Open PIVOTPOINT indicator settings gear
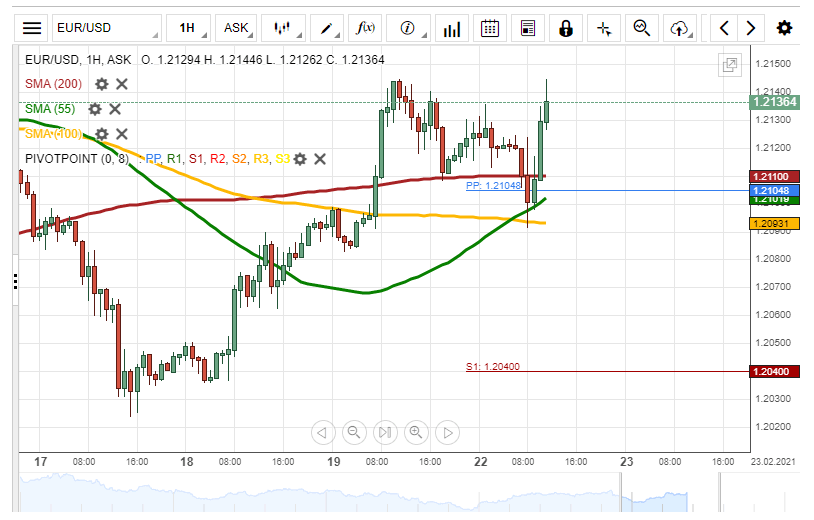 pos(300,159)
